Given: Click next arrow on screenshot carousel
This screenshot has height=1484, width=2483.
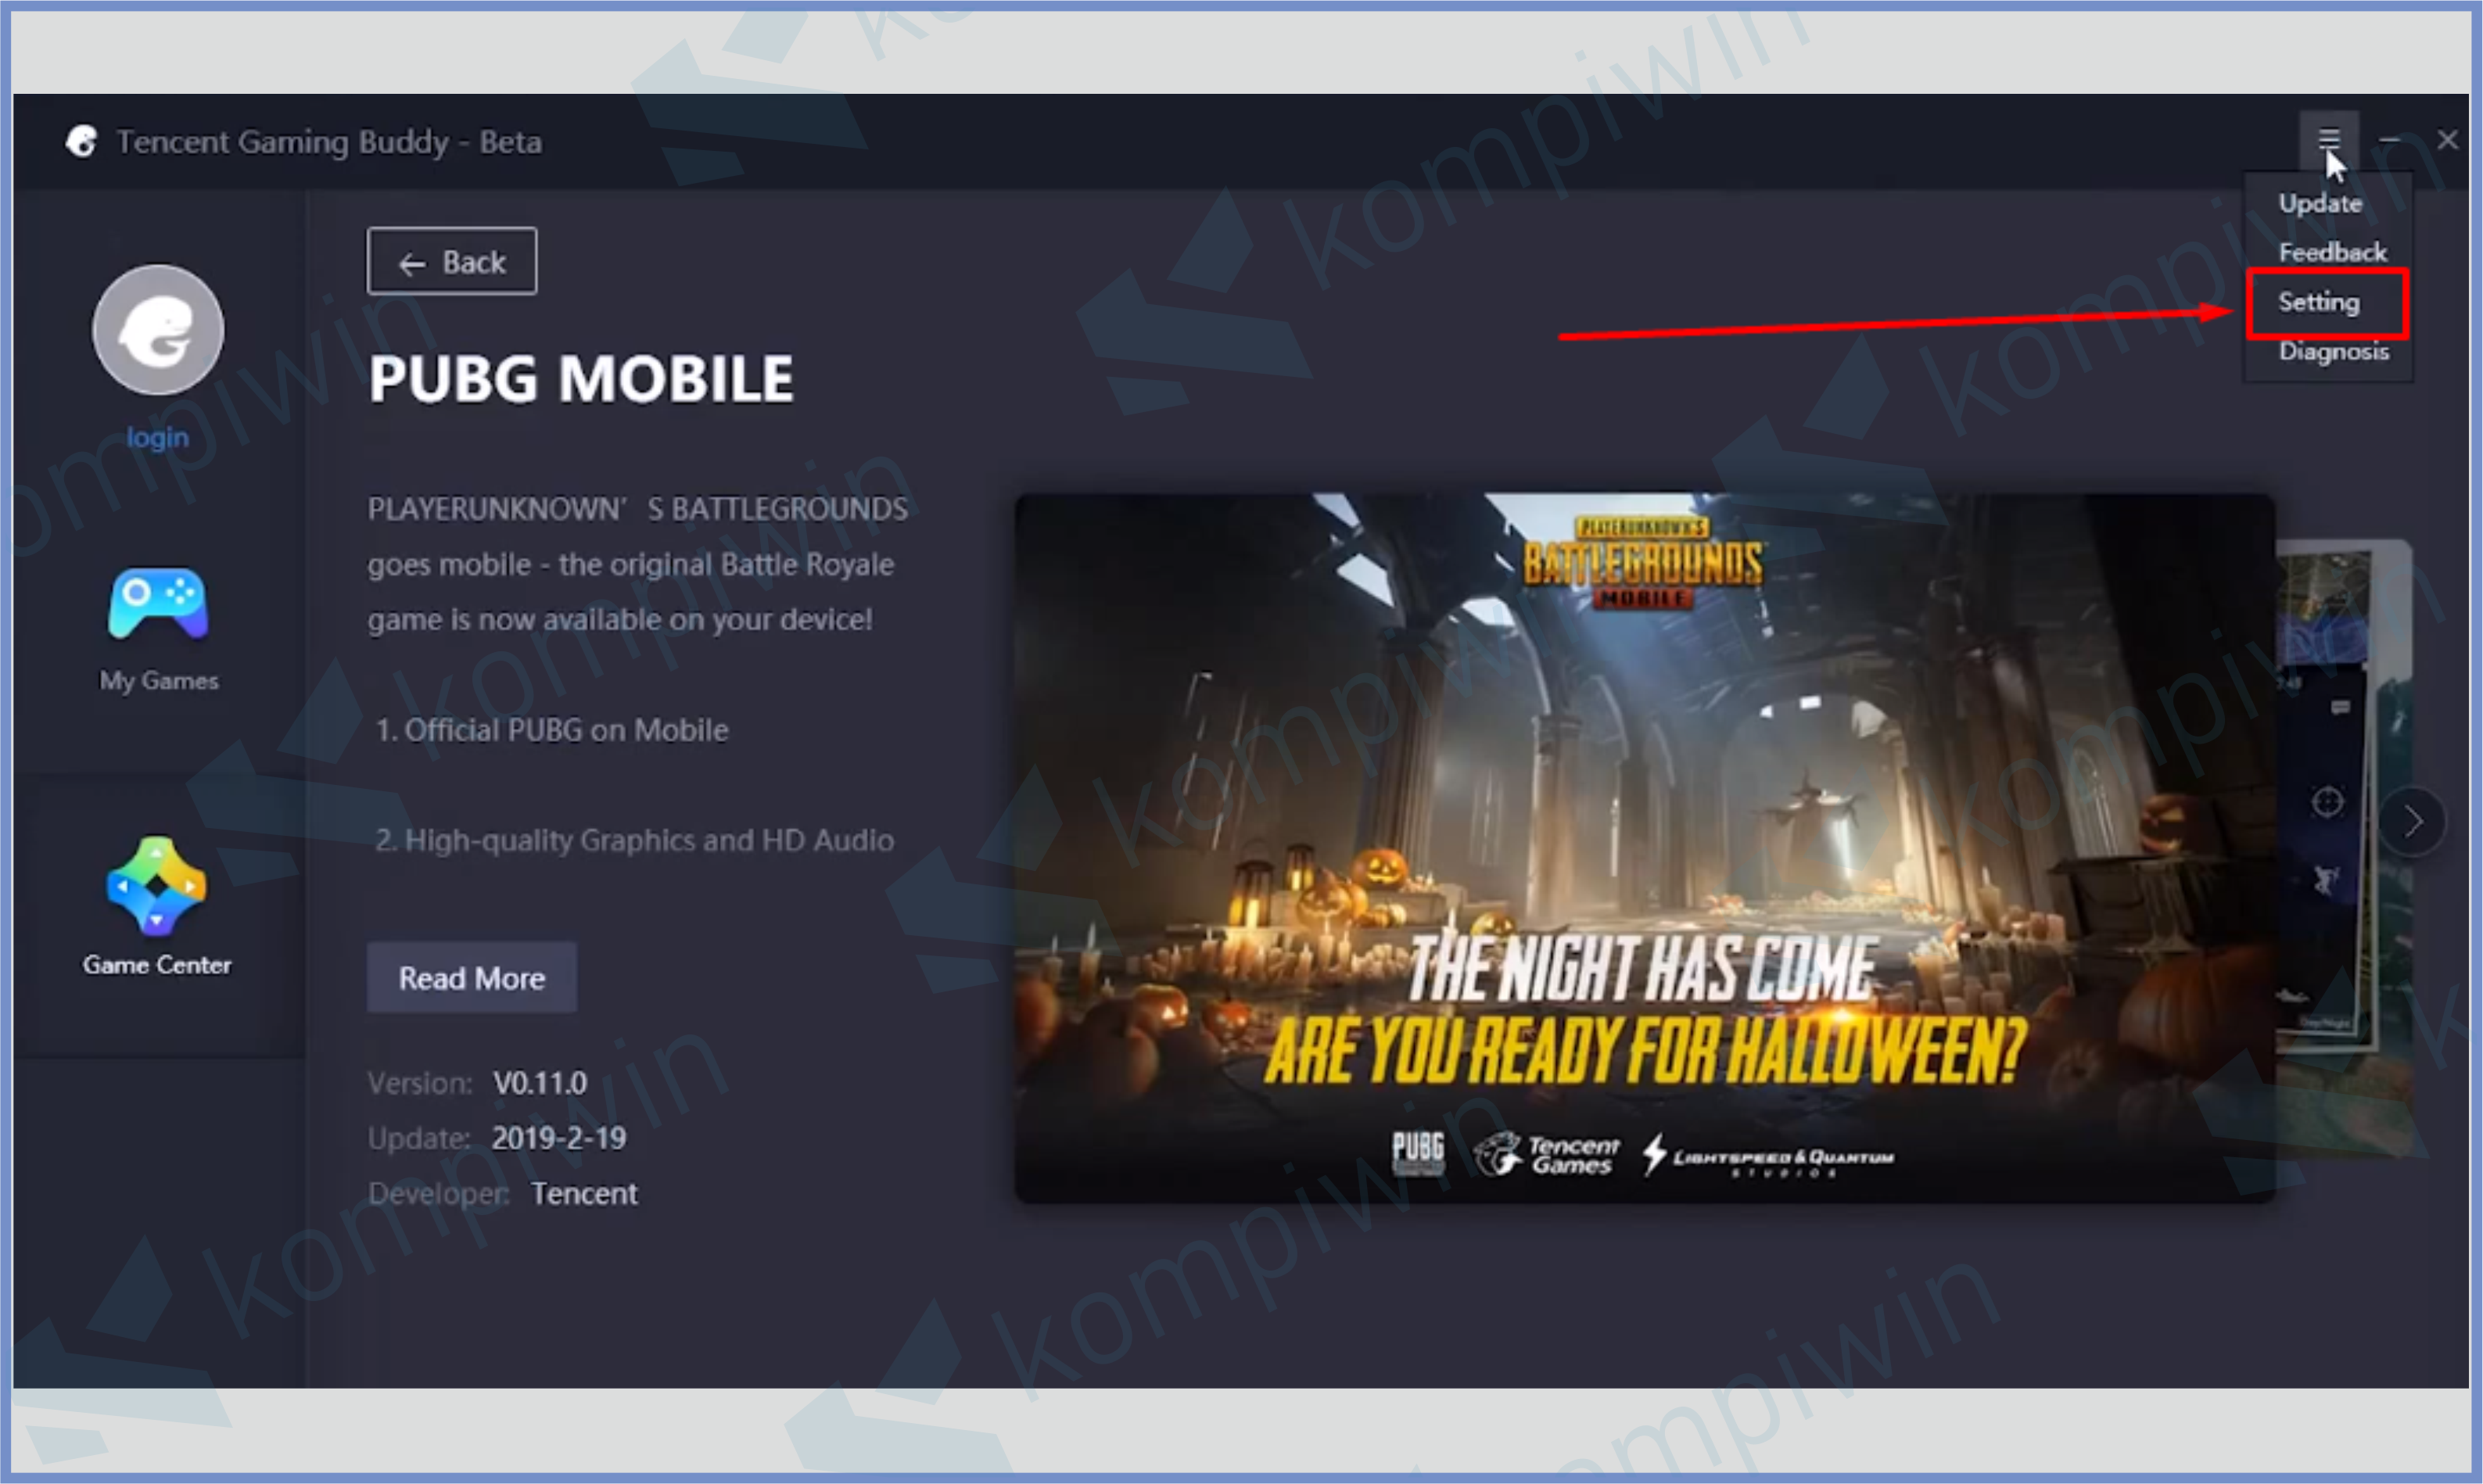Looking at the screenshot, I should coord(2412,822).
